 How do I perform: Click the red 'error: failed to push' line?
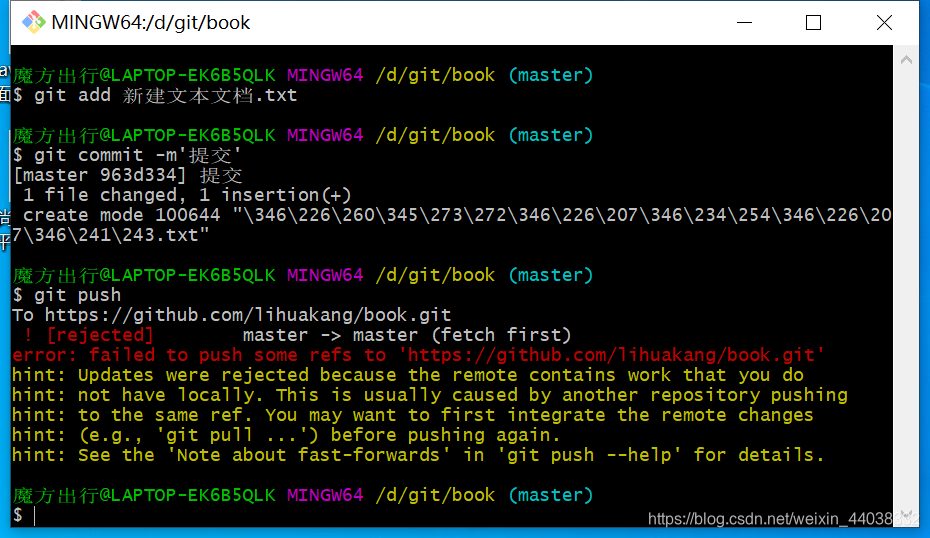pyautogui.click(x=418, y=355)
